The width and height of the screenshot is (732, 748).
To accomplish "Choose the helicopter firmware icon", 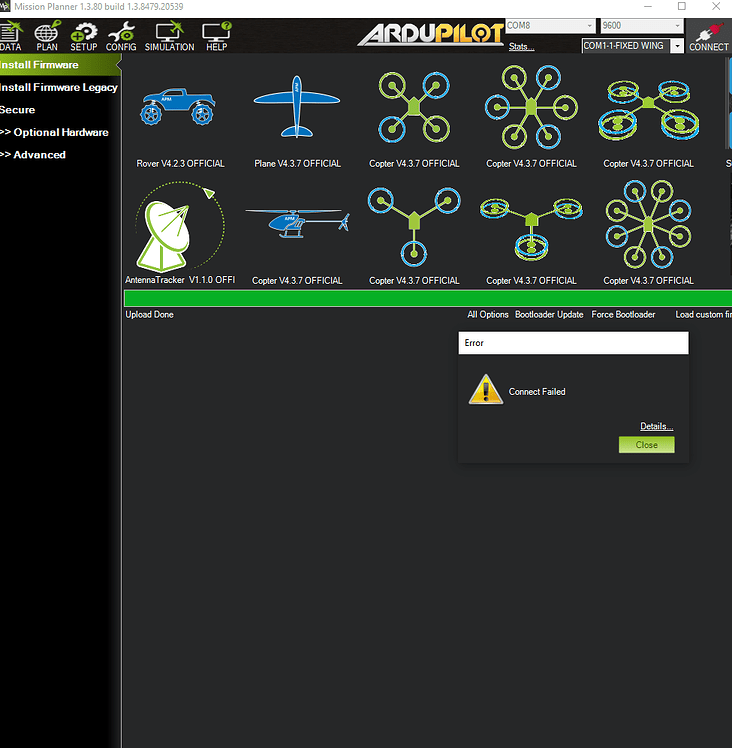I will pyautogui.click(x=297, y=224).
